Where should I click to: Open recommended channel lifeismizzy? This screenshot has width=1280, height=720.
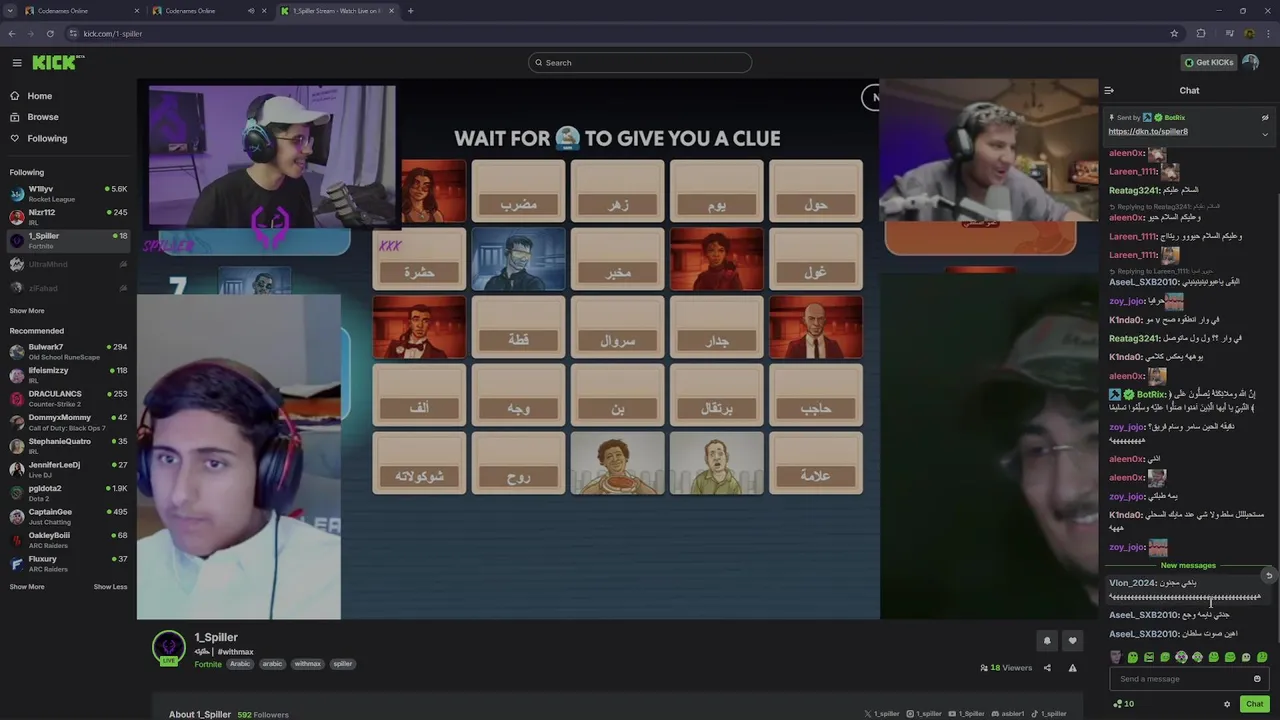coord(68,375)
